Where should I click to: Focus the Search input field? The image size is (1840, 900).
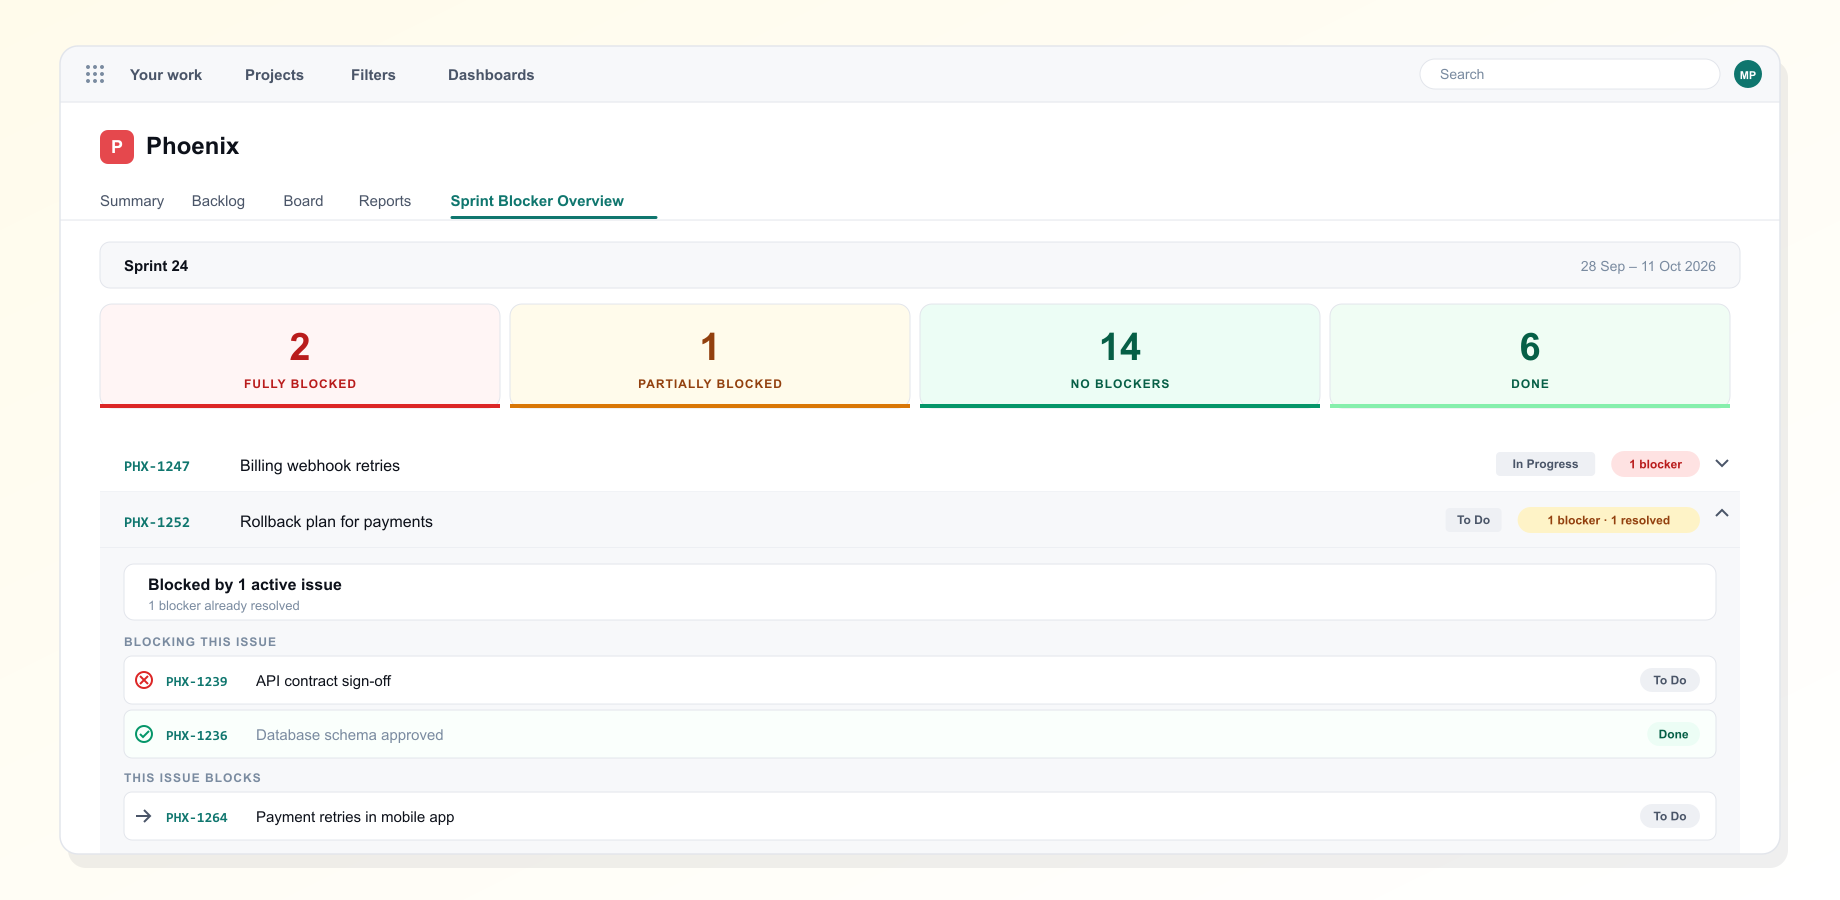pos(1569,74)
